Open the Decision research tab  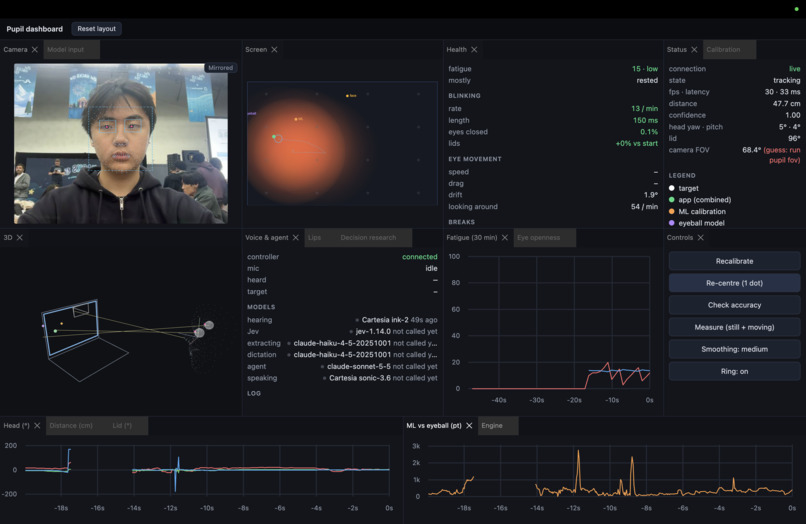pyautogui.click(x=368, y=238)
